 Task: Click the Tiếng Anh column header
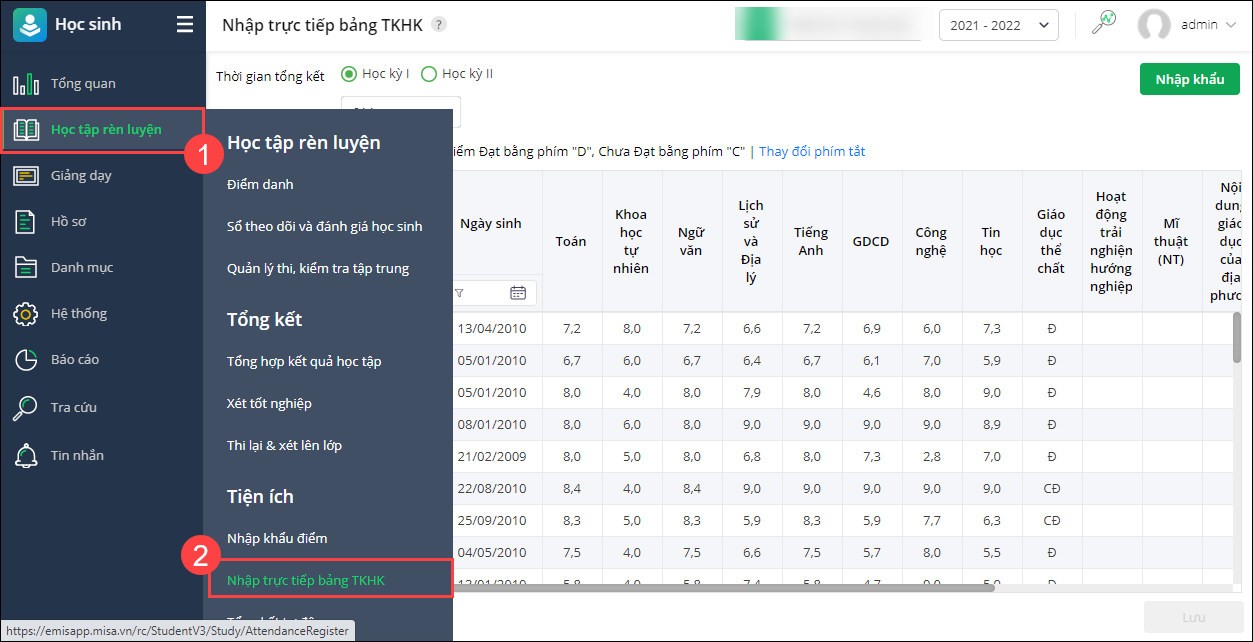(811, 241)
